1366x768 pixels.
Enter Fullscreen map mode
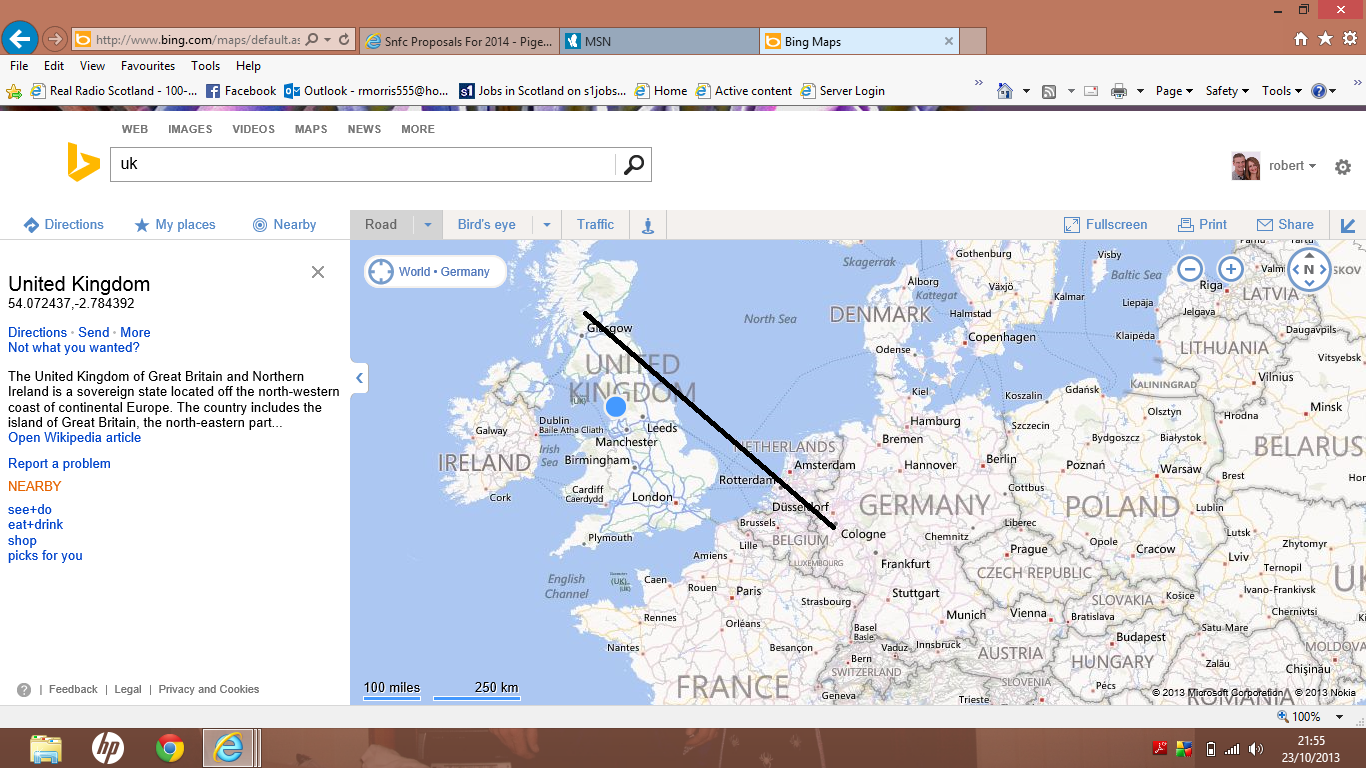tap(1105, 225)
